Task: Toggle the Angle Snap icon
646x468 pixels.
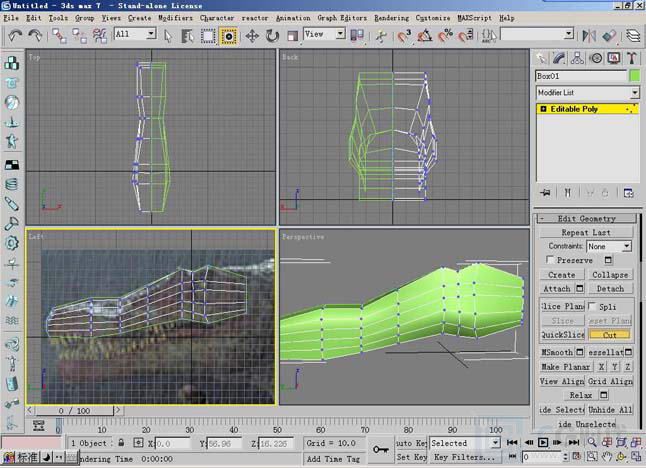Action: (x=425, y=36)
